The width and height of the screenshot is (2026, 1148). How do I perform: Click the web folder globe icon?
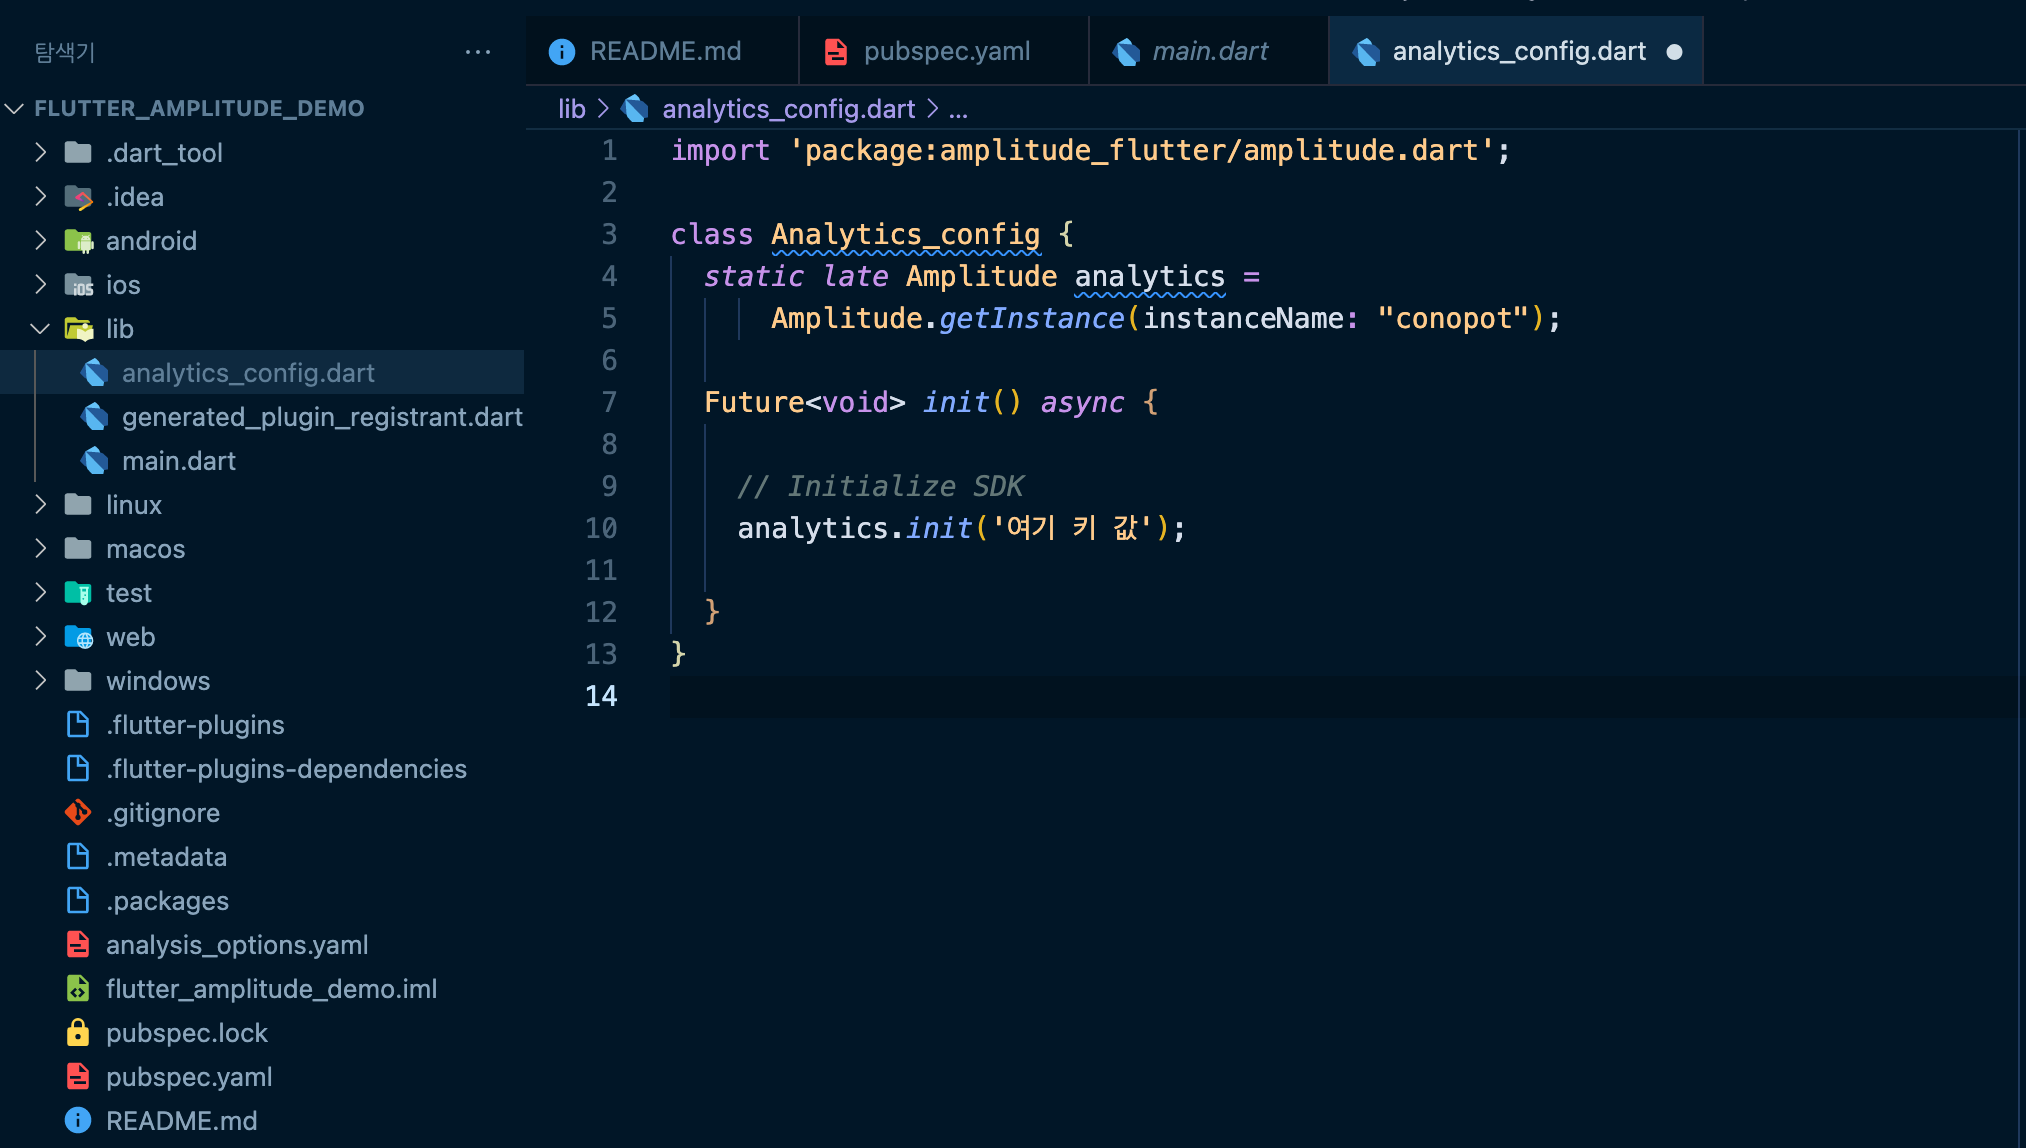(79, 637)
